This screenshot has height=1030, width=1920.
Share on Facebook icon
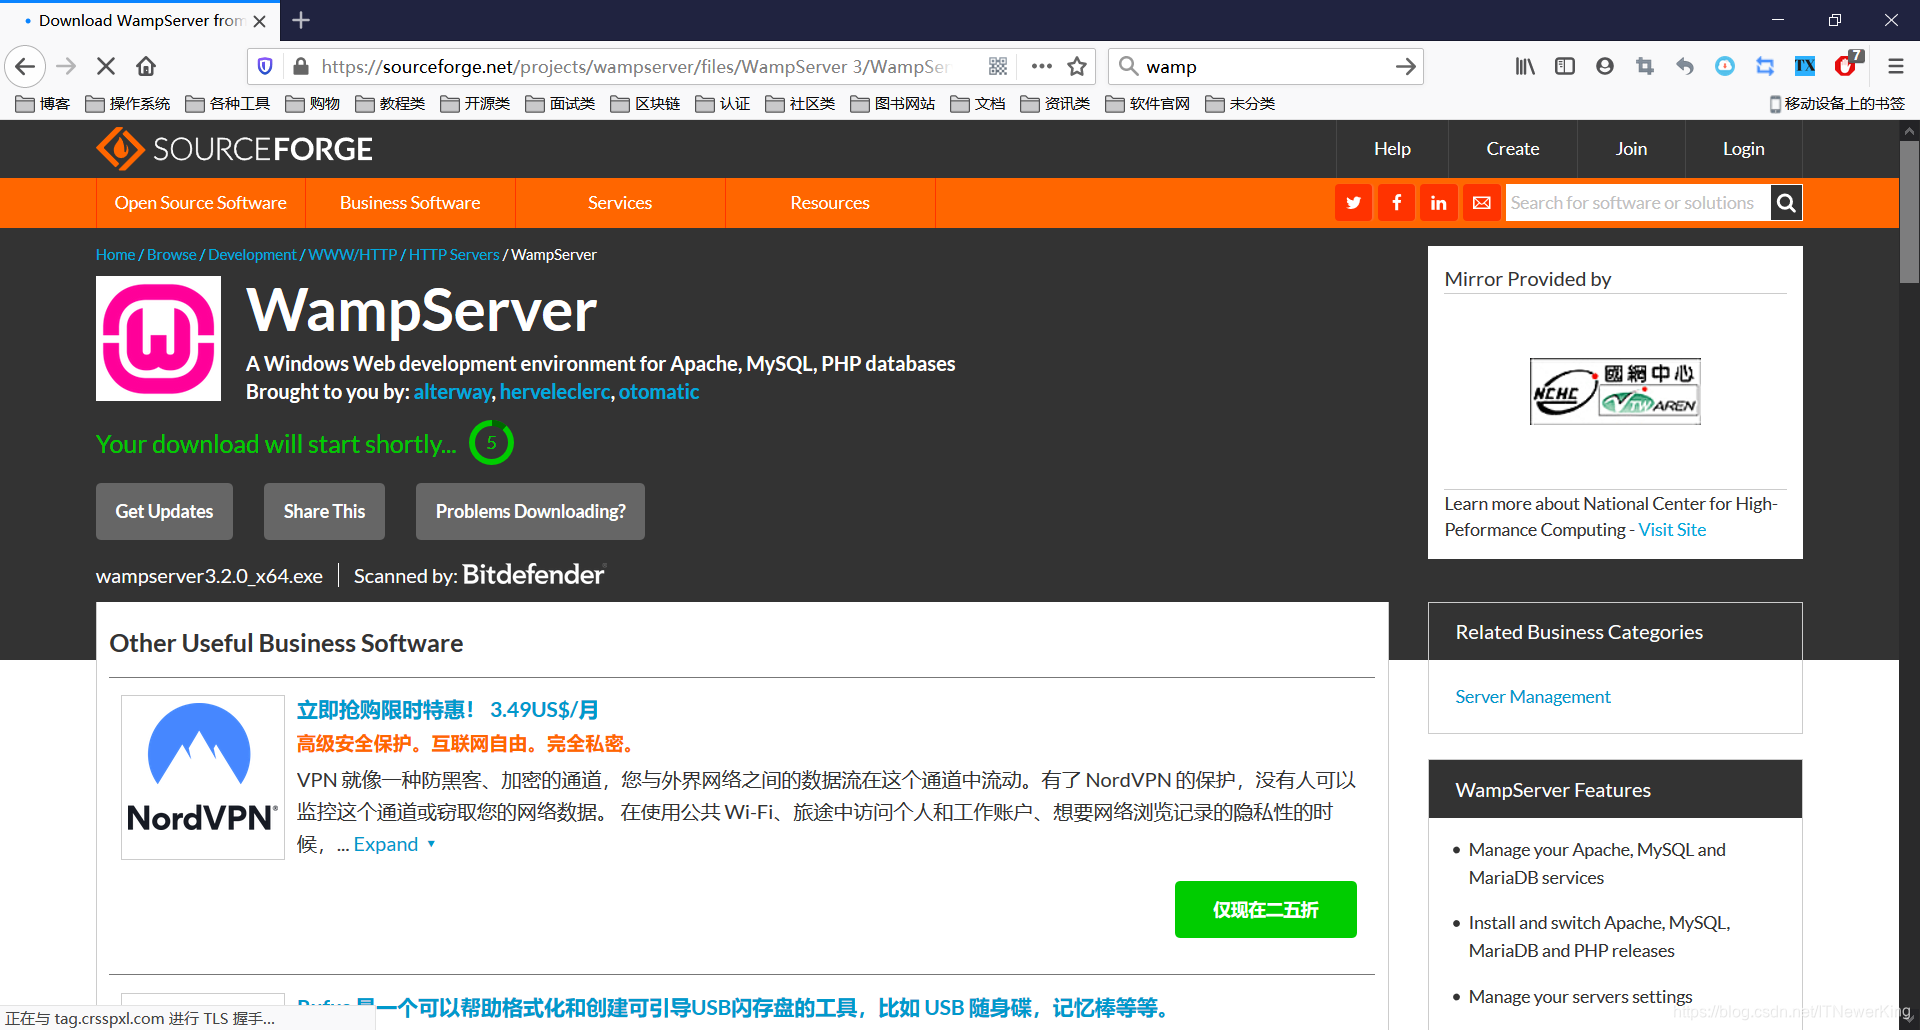click(x=1396, y=203)
